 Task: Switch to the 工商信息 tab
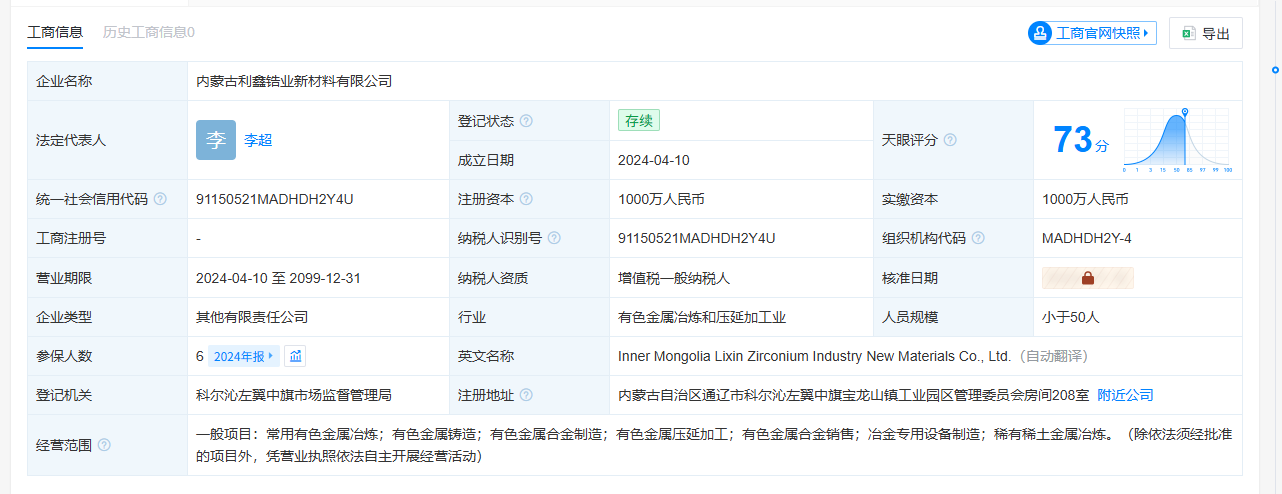pos(55,32)
